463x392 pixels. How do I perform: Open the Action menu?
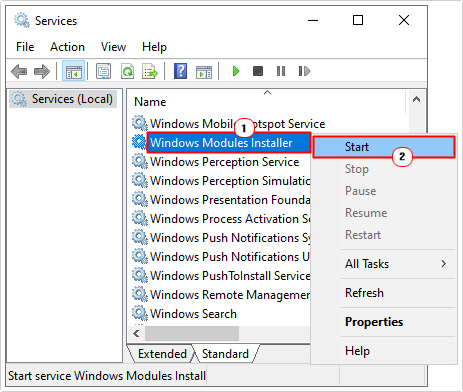[x=67, y=47]
